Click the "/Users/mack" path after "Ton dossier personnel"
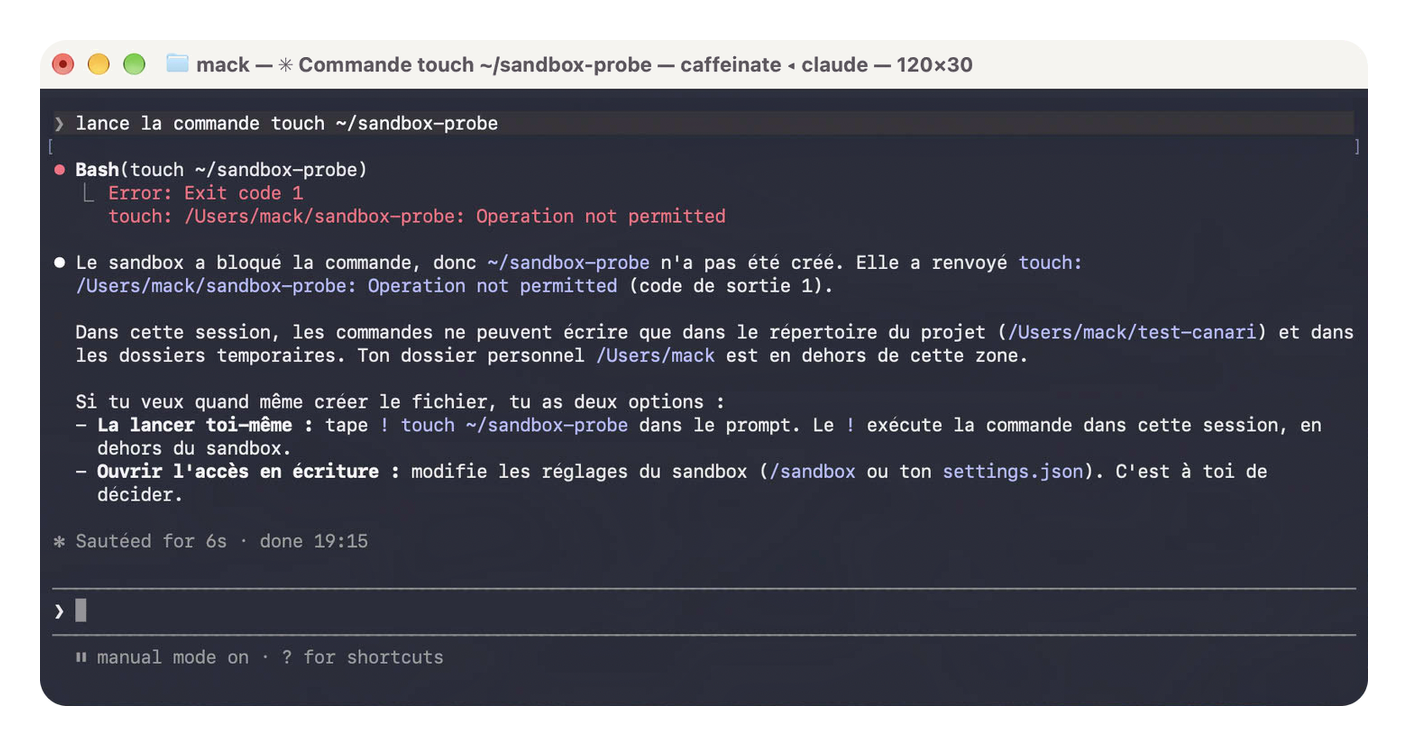1408x746 pixels. (656, 355)
